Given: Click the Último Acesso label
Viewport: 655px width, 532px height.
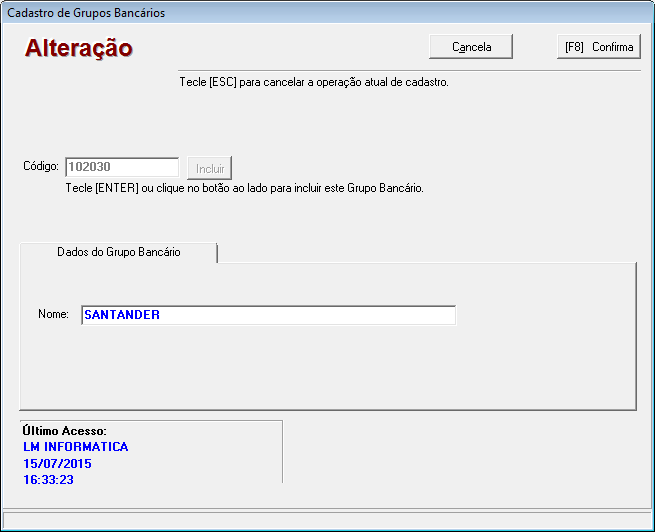Looking at the screenshot, I should (65, 431).
